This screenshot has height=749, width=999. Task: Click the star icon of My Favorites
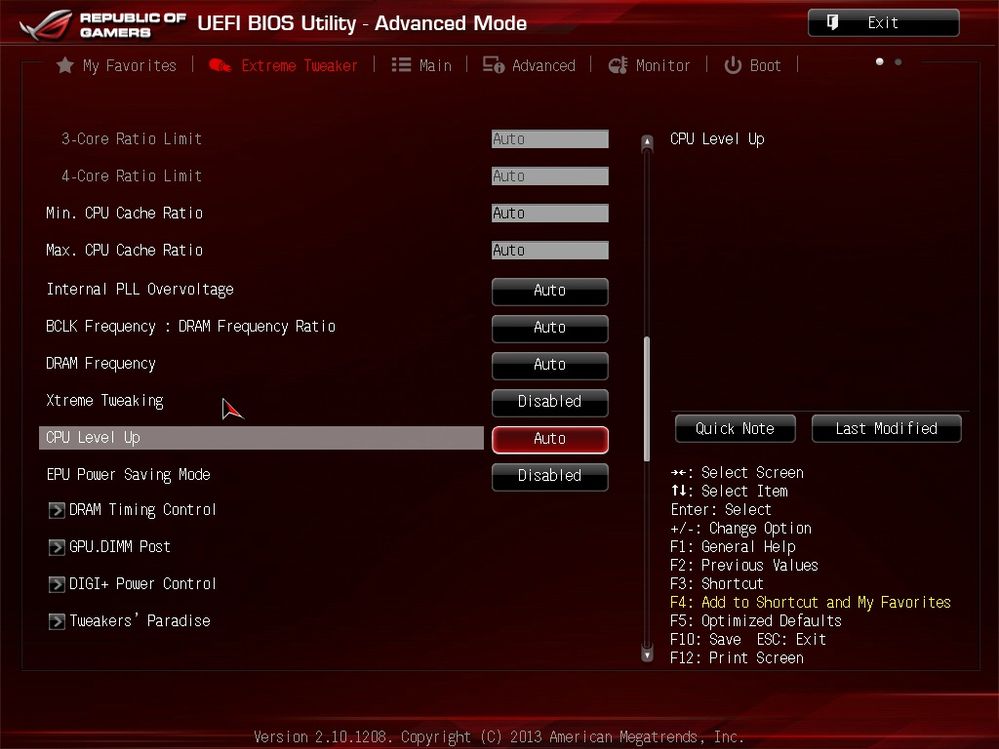point(65,65)
